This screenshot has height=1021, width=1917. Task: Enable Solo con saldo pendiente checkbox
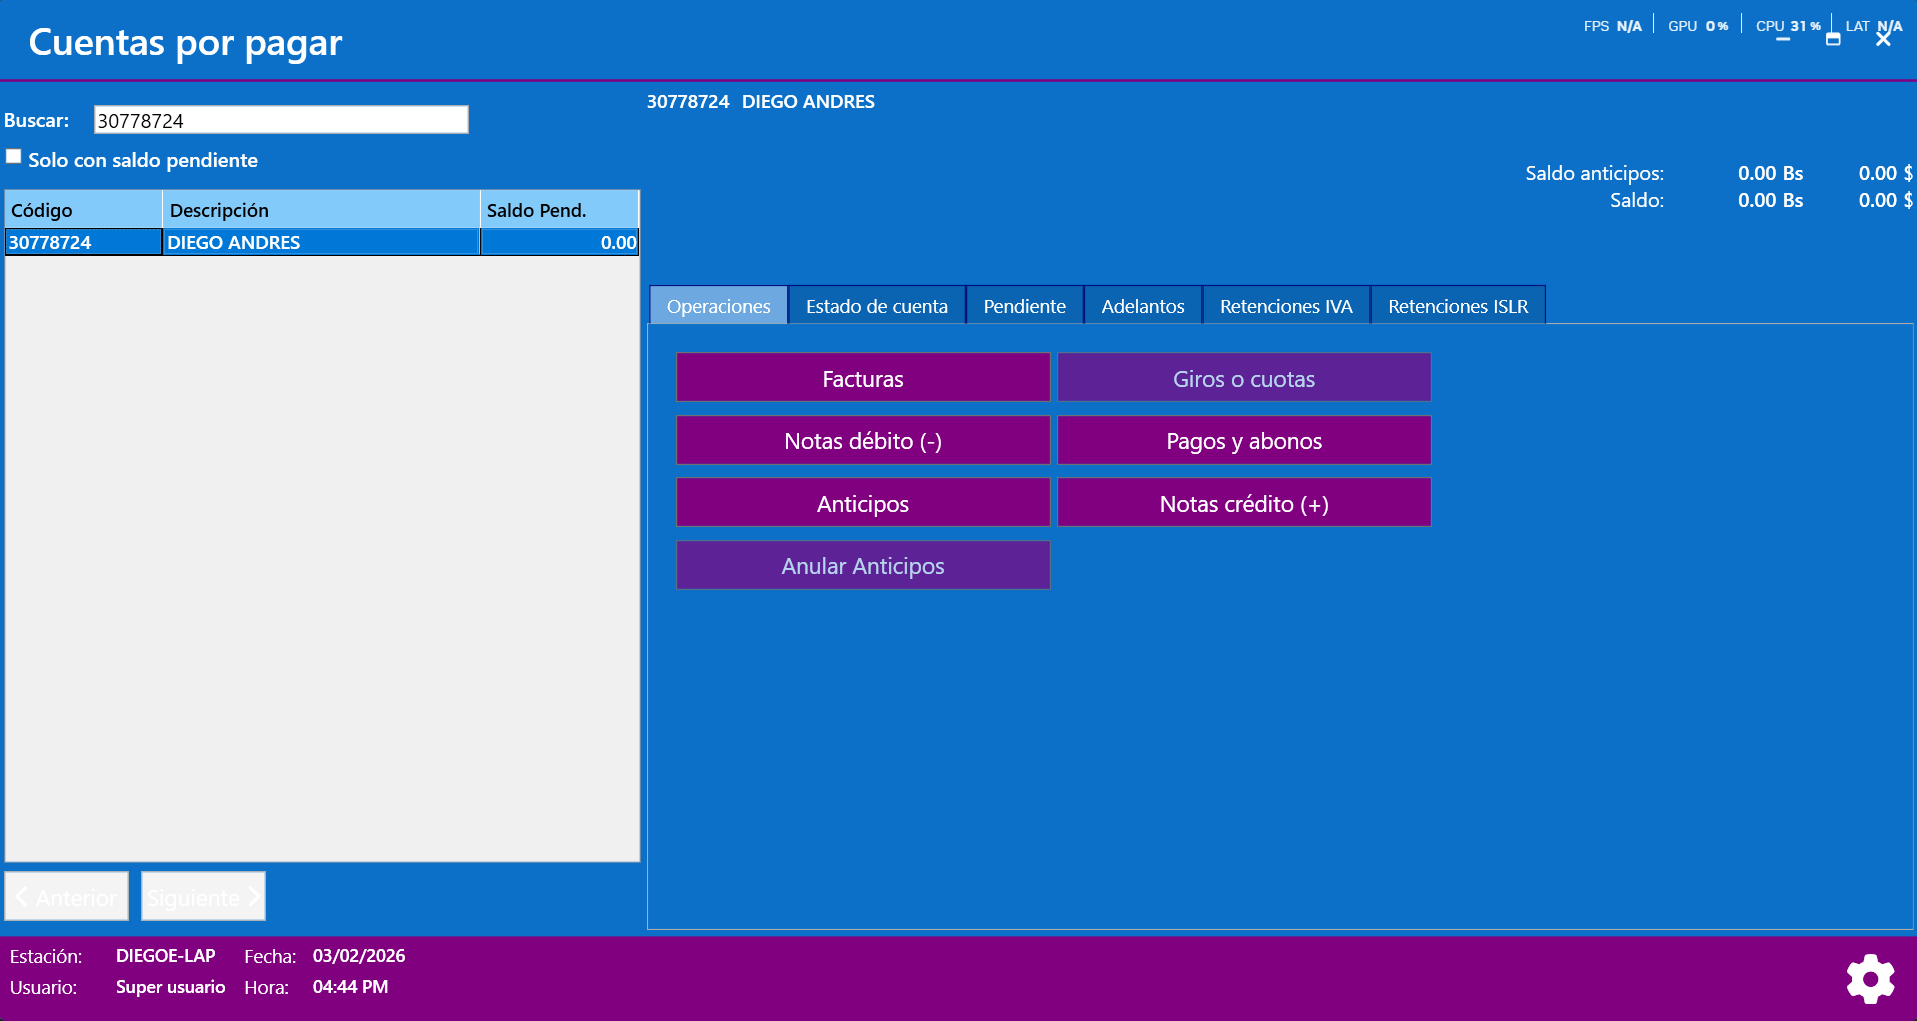click(x=14, y=157)
